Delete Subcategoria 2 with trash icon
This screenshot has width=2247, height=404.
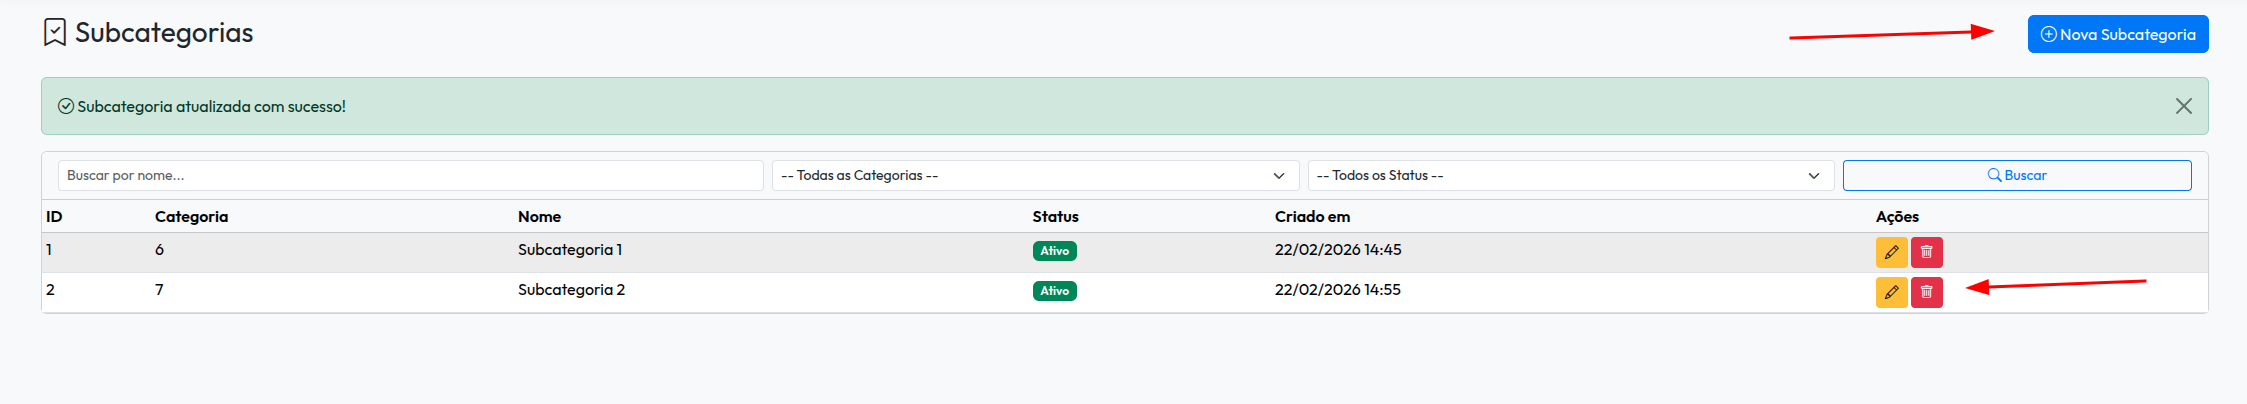pyautogui.click(x=1926, y=292)
